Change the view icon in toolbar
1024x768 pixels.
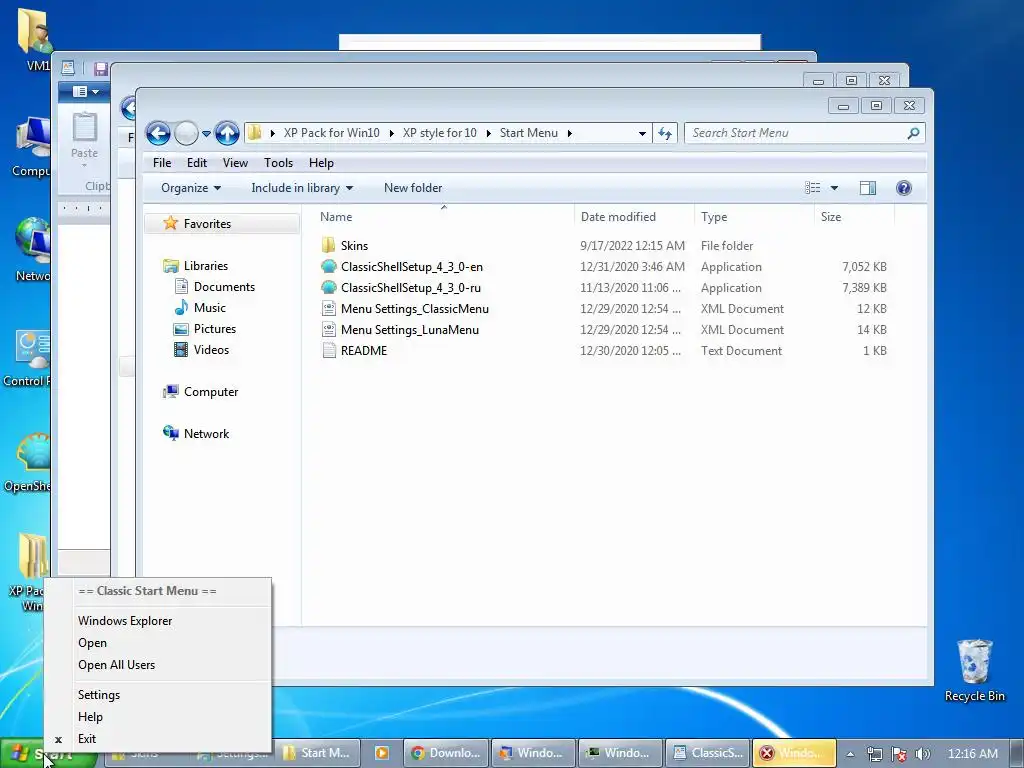pyautogui.click(x=812, y=188)
